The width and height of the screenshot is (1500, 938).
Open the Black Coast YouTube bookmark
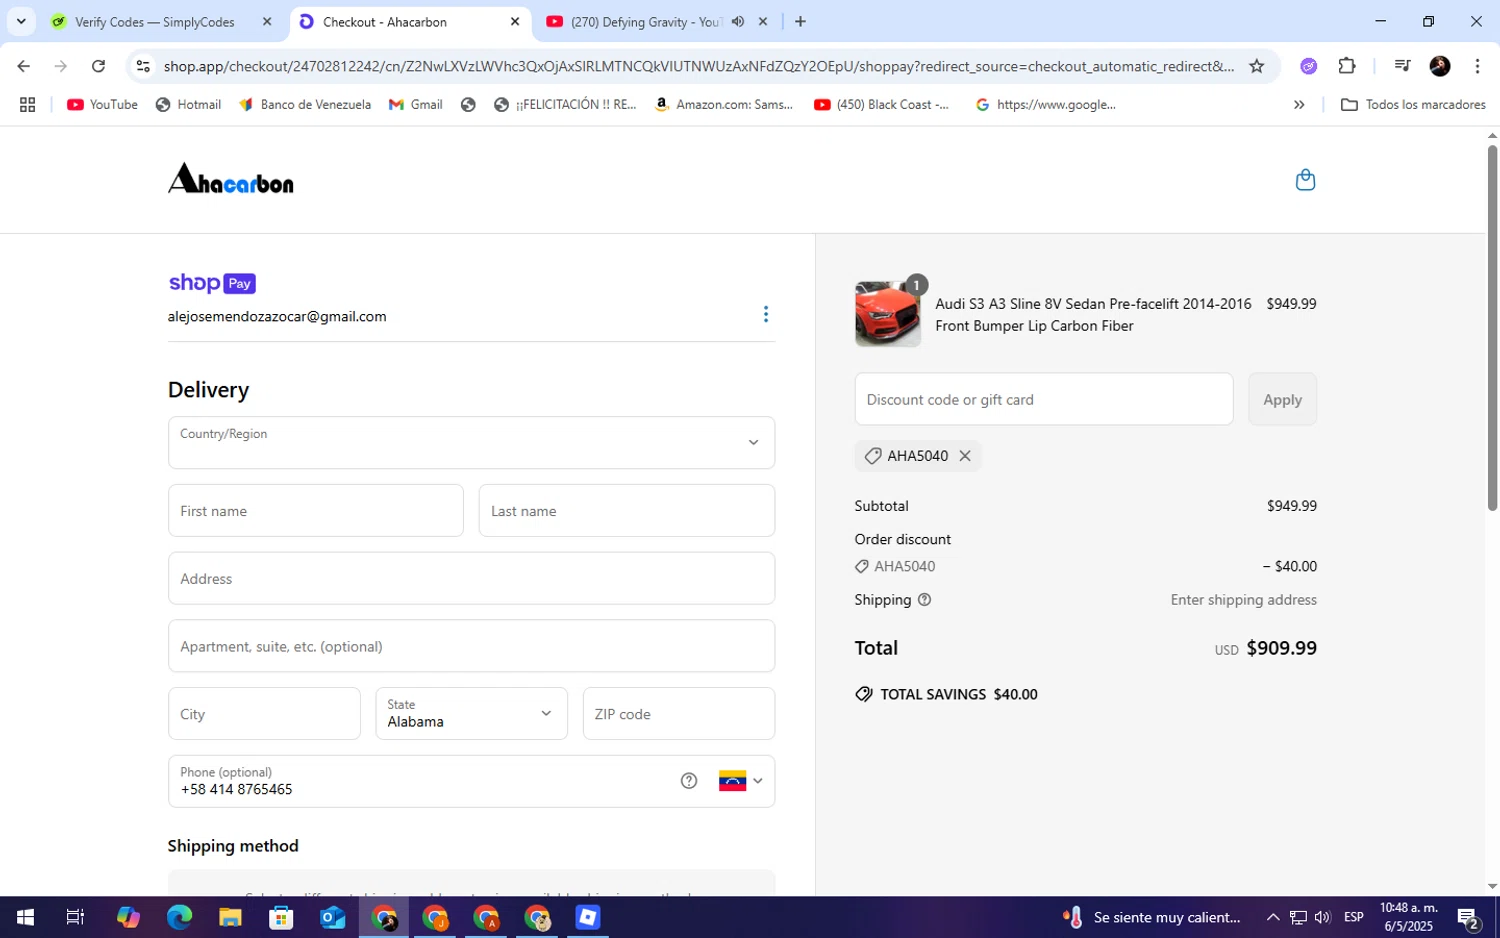(882, 104)
